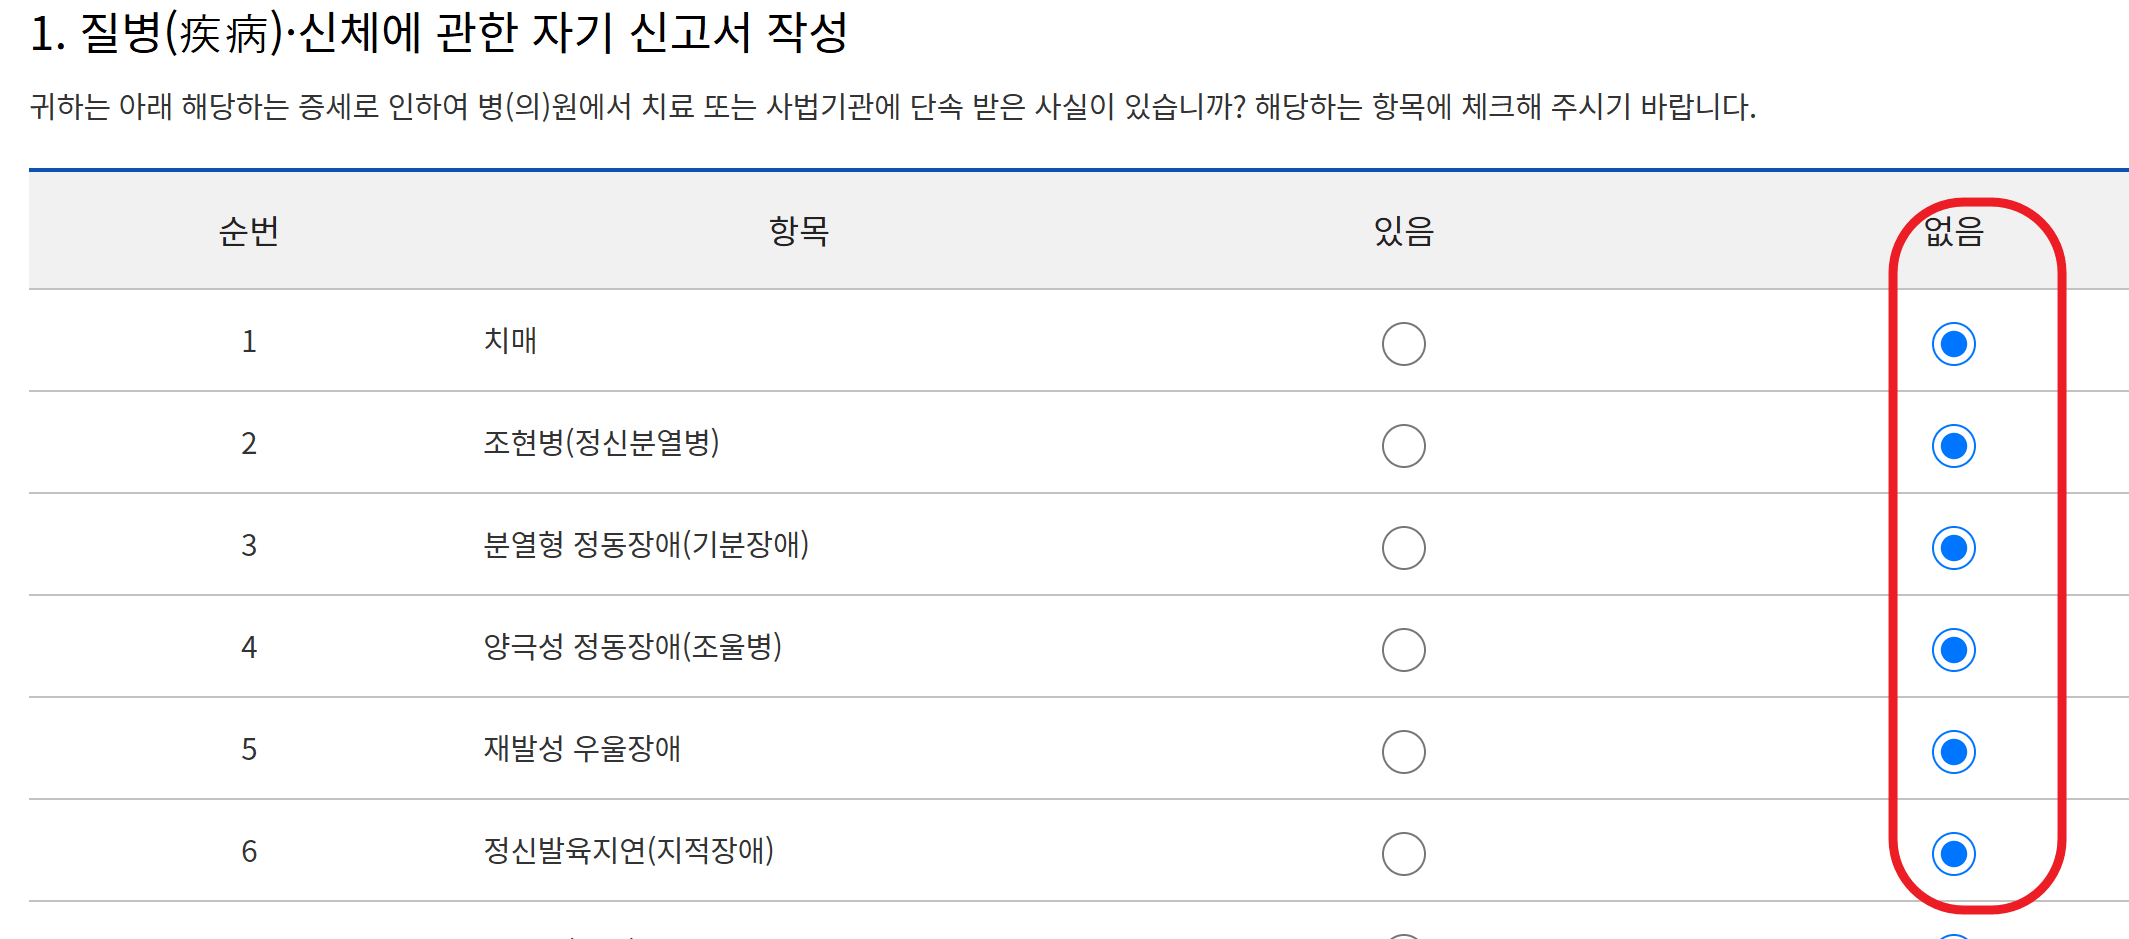Select '있음' radio button for 치매
Image resolution: width=2129 pixels, height=939 pixels.
[x=1403, y=343]
